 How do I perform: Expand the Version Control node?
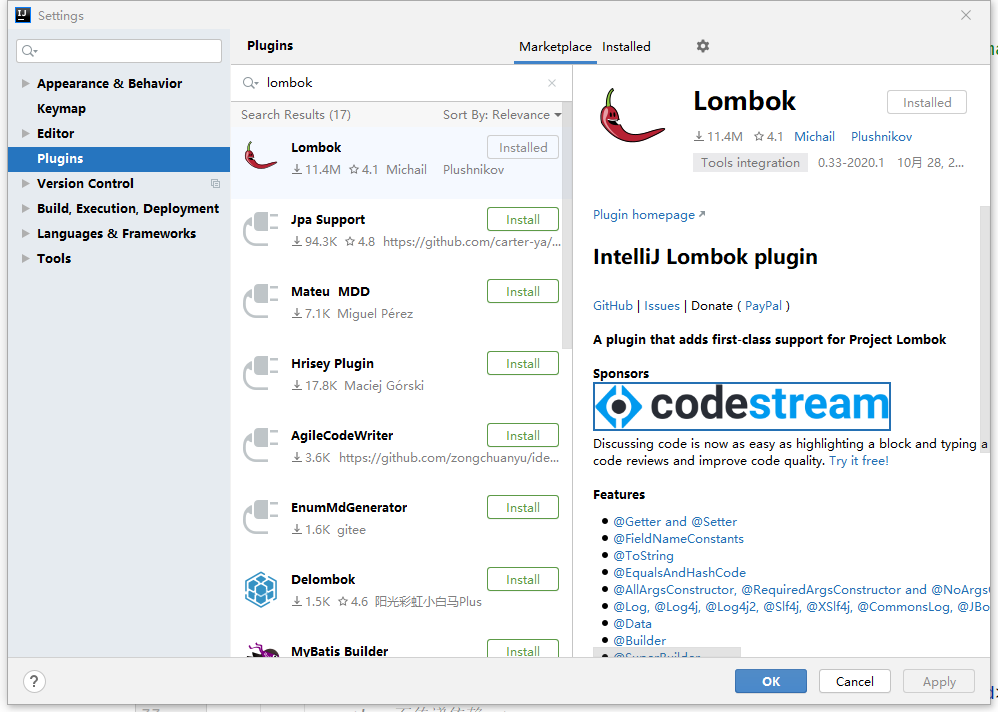point(25,183)
